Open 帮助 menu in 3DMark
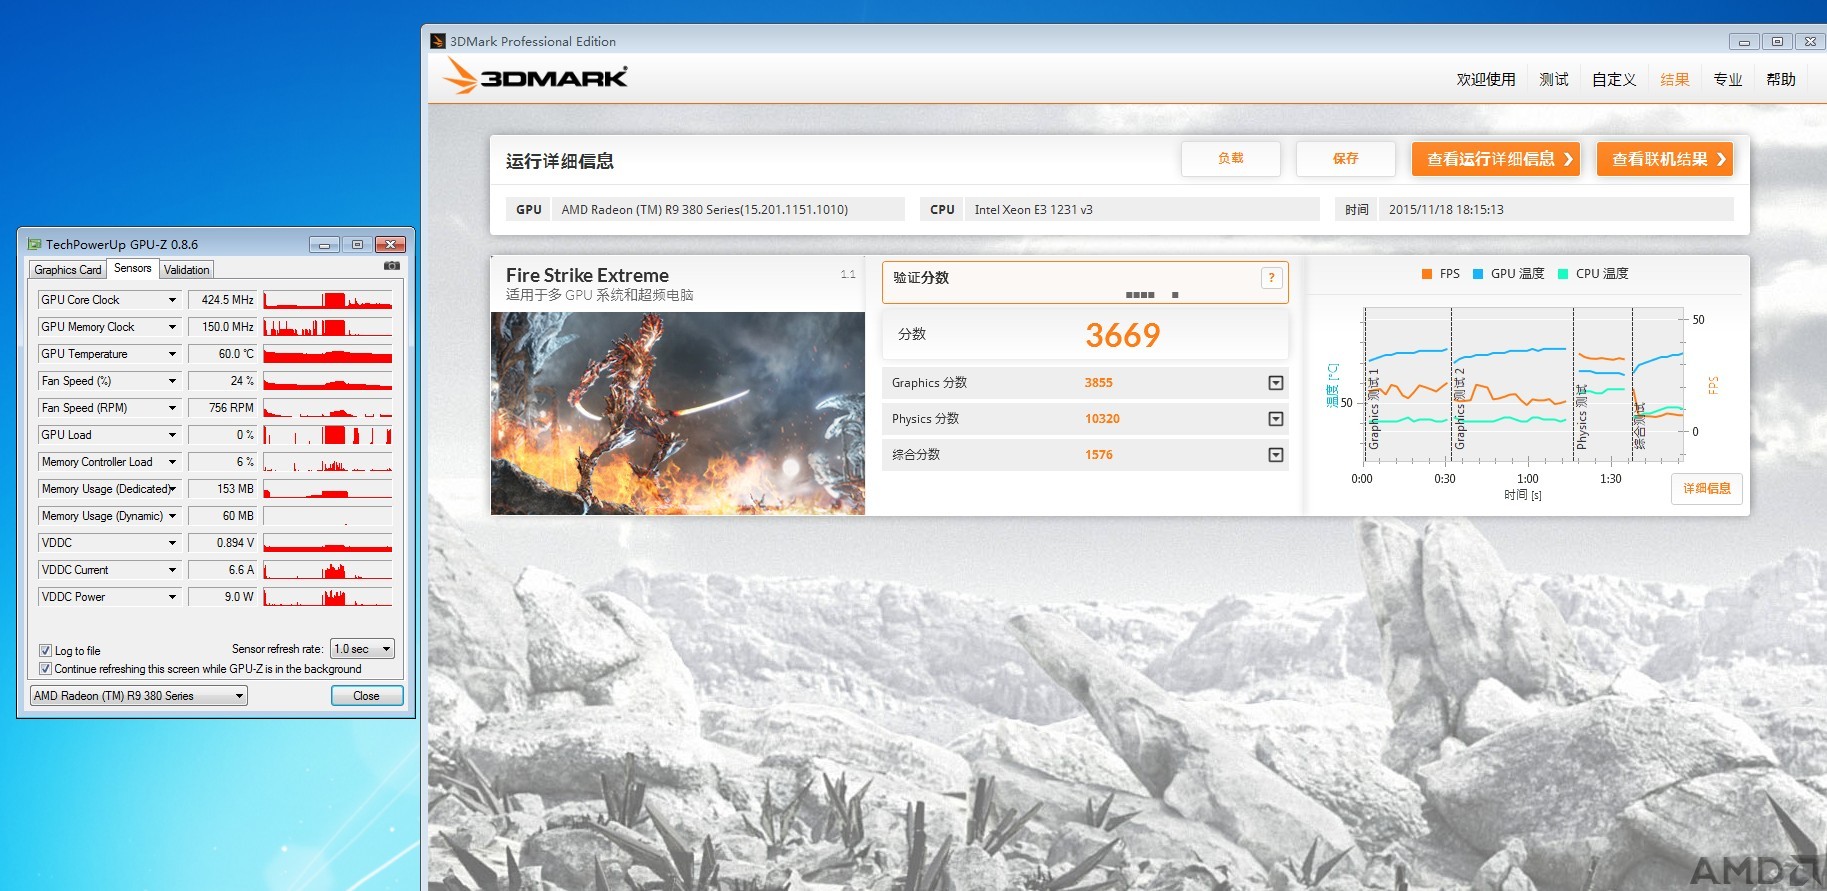The width and height of the screenshot is (1827, 891). click(1781, 79)
